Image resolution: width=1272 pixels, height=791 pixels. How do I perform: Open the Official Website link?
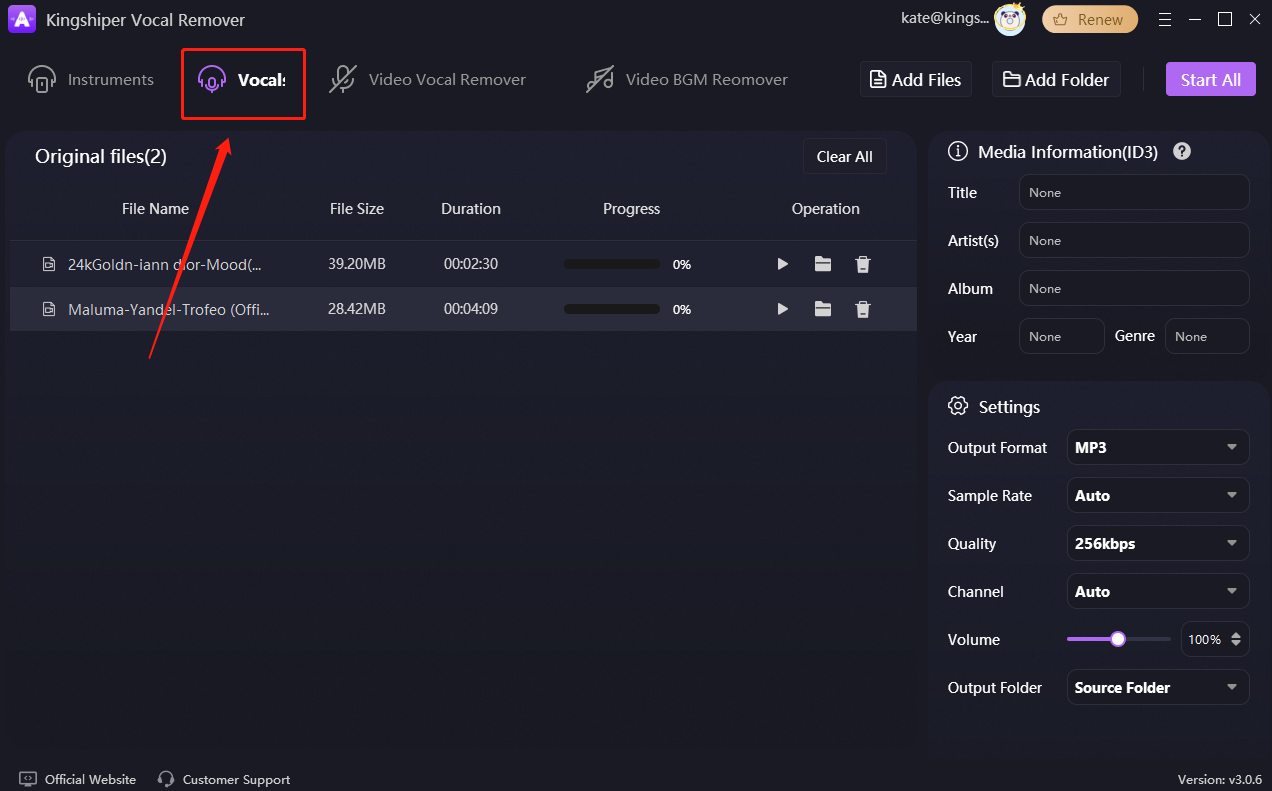[x=78, y=779]
